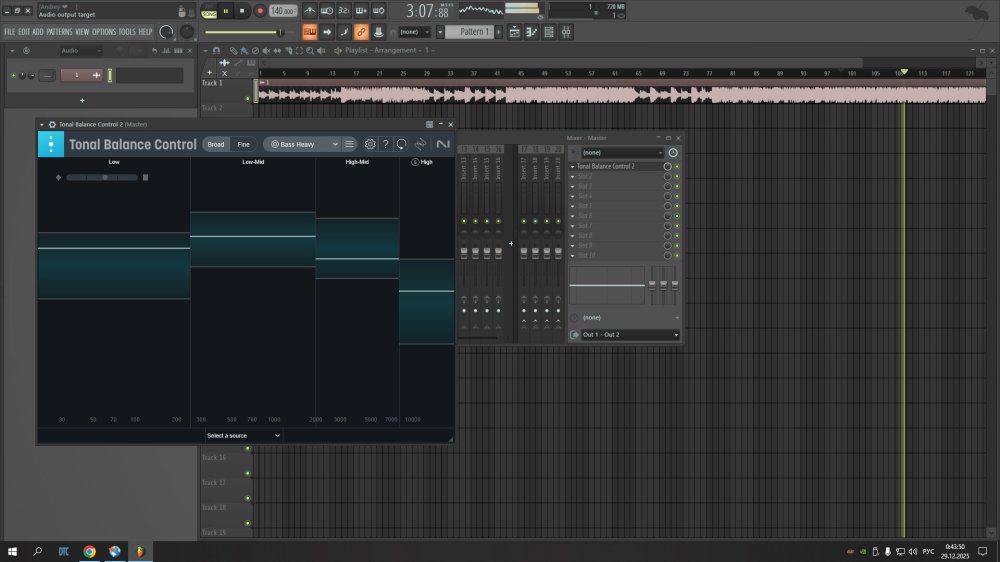Toggle the Slot 2 enable LED in Mixer

click(x=677, y=177)
